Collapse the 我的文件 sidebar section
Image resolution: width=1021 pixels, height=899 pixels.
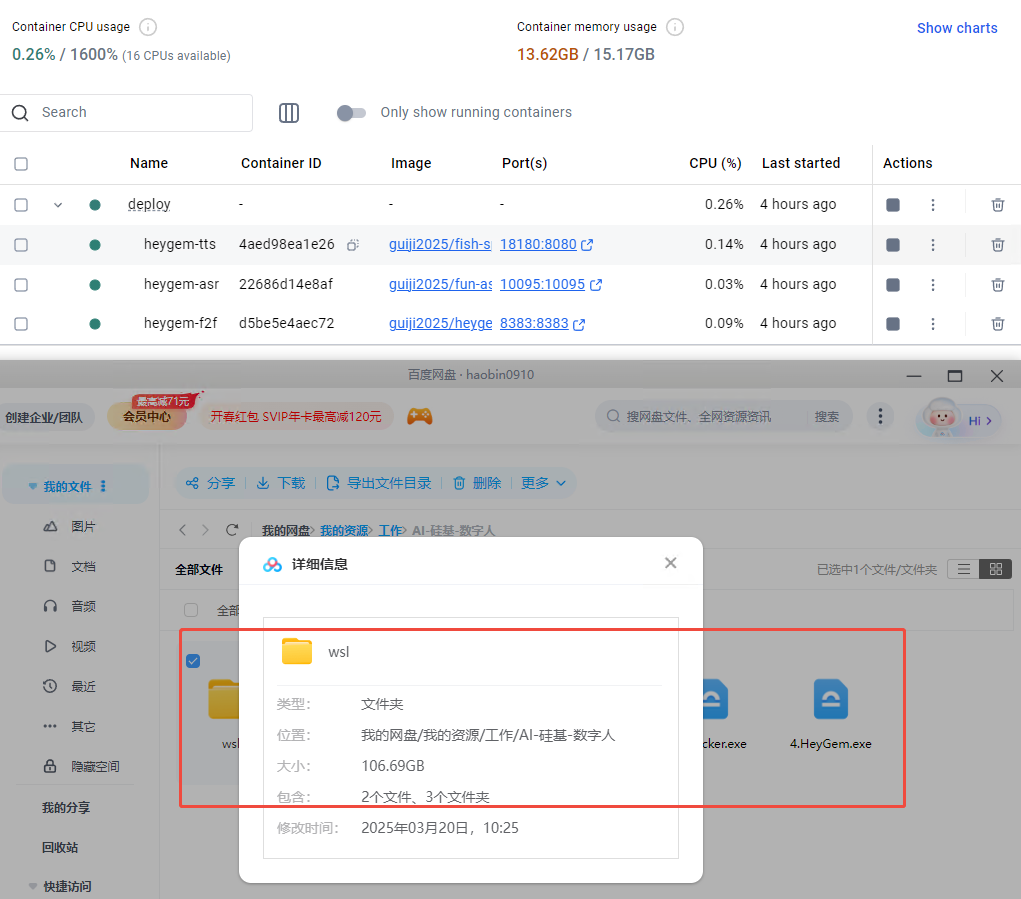tap(33, 487)
